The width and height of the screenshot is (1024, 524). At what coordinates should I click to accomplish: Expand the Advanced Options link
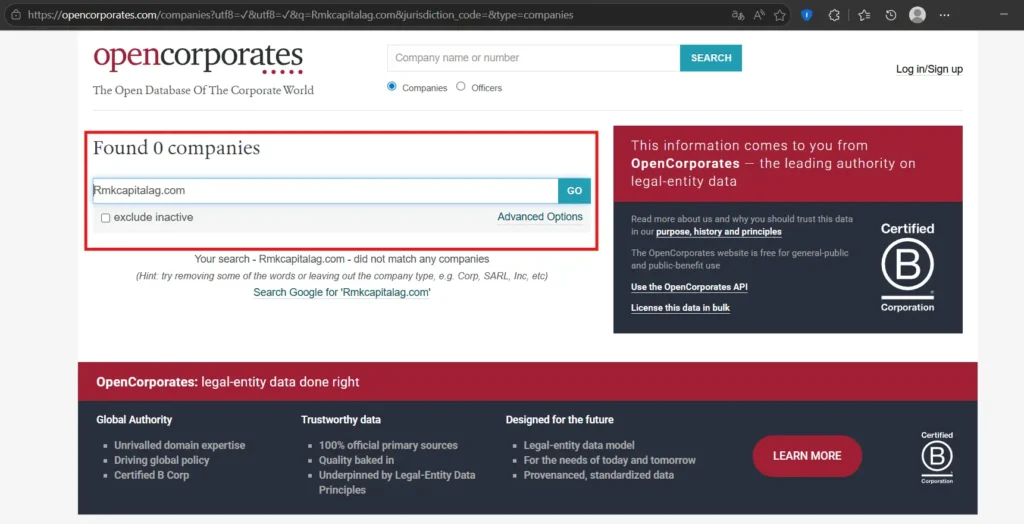[540, 217]
